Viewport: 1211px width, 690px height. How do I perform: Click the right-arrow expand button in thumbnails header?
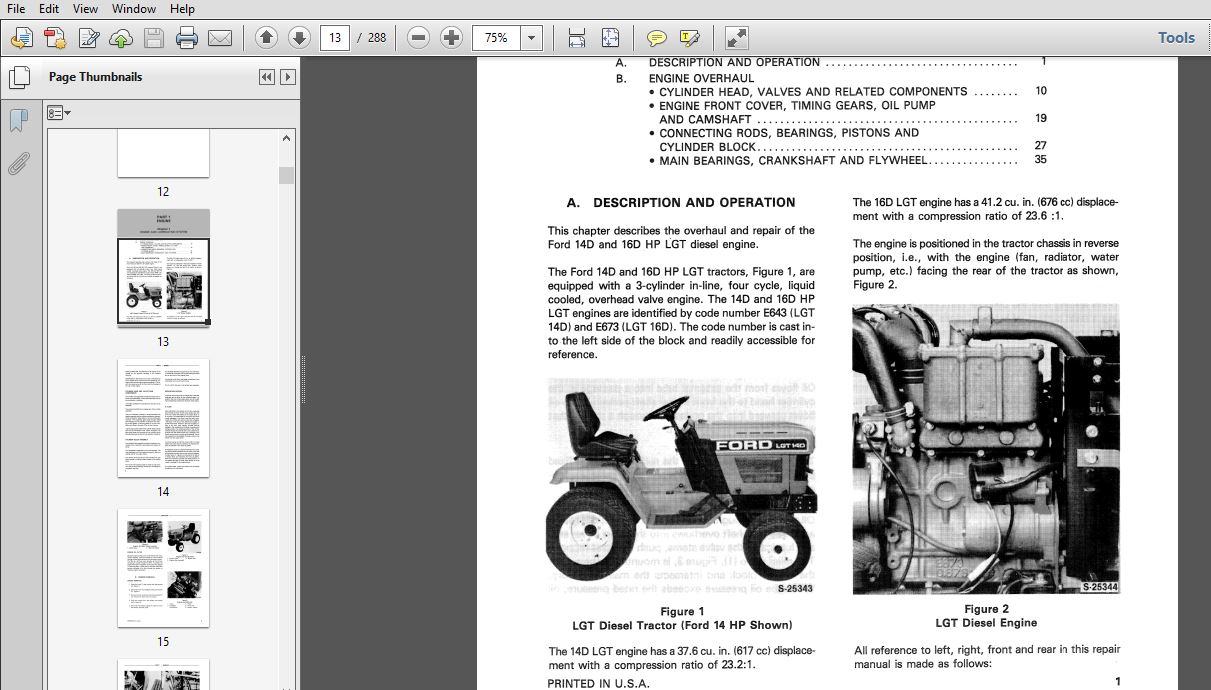288,77
